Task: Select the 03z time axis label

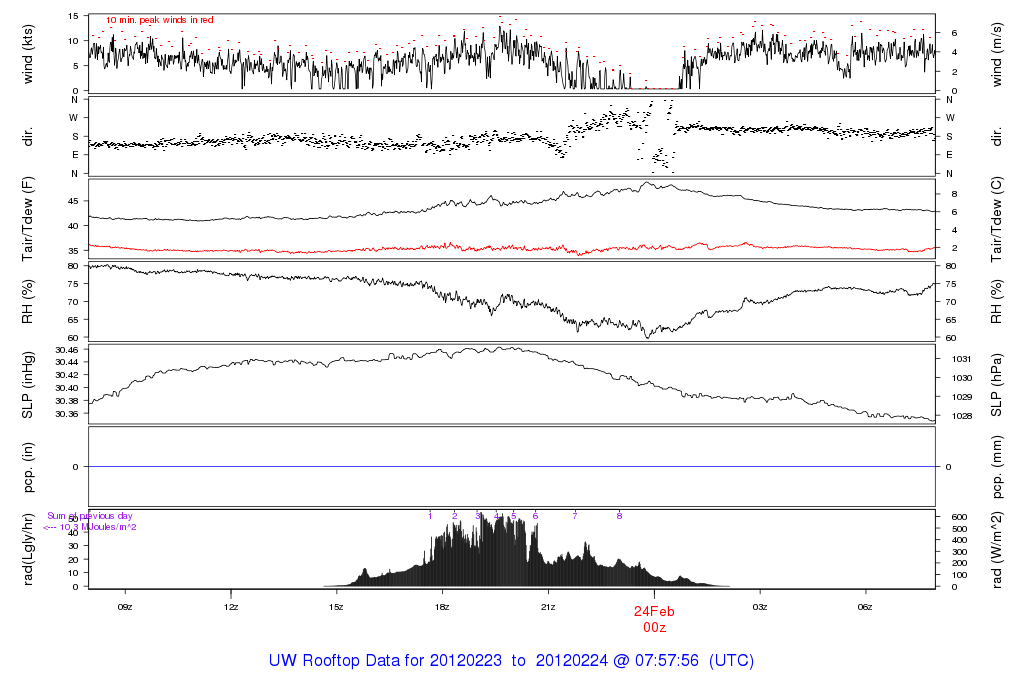Action: tap(760, 606)
